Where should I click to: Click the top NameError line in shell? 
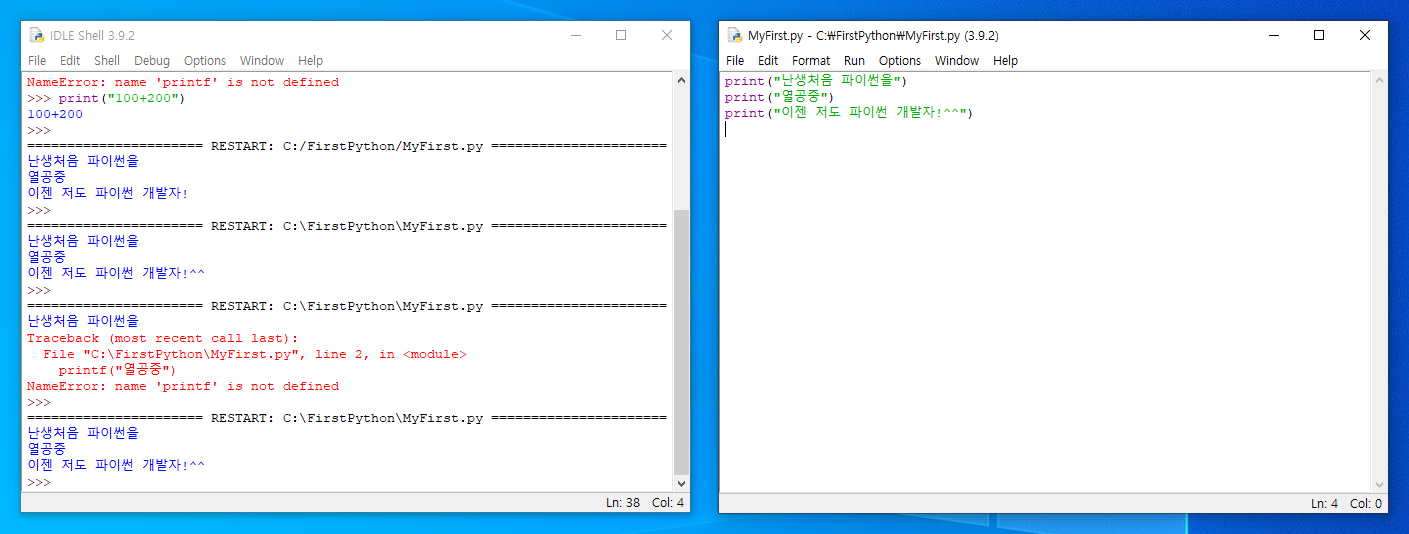(x=182, y=82)
